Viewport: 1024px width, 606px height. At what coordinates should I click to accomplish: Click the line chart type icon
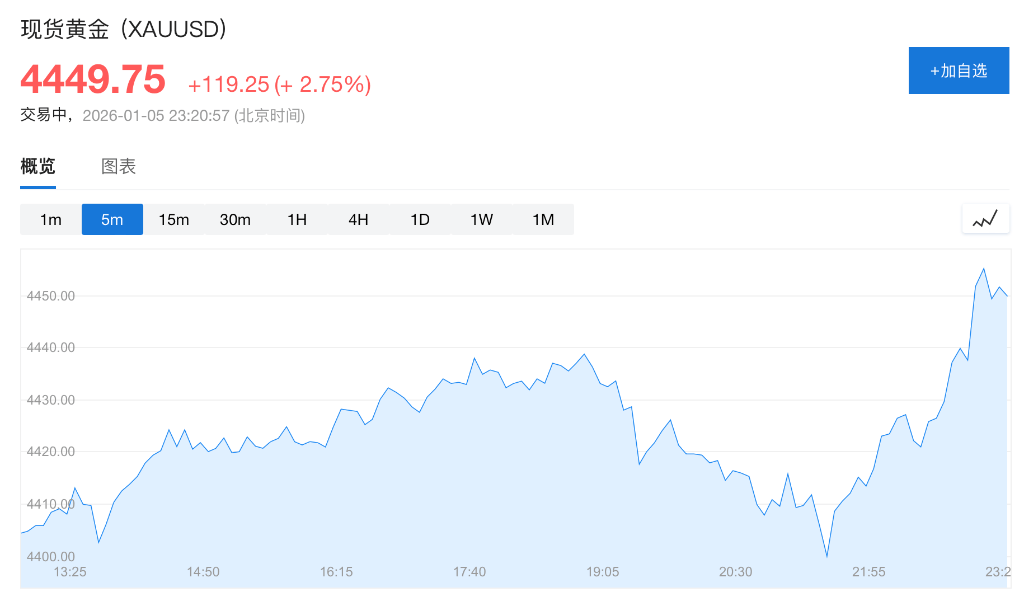click(985, 219)
